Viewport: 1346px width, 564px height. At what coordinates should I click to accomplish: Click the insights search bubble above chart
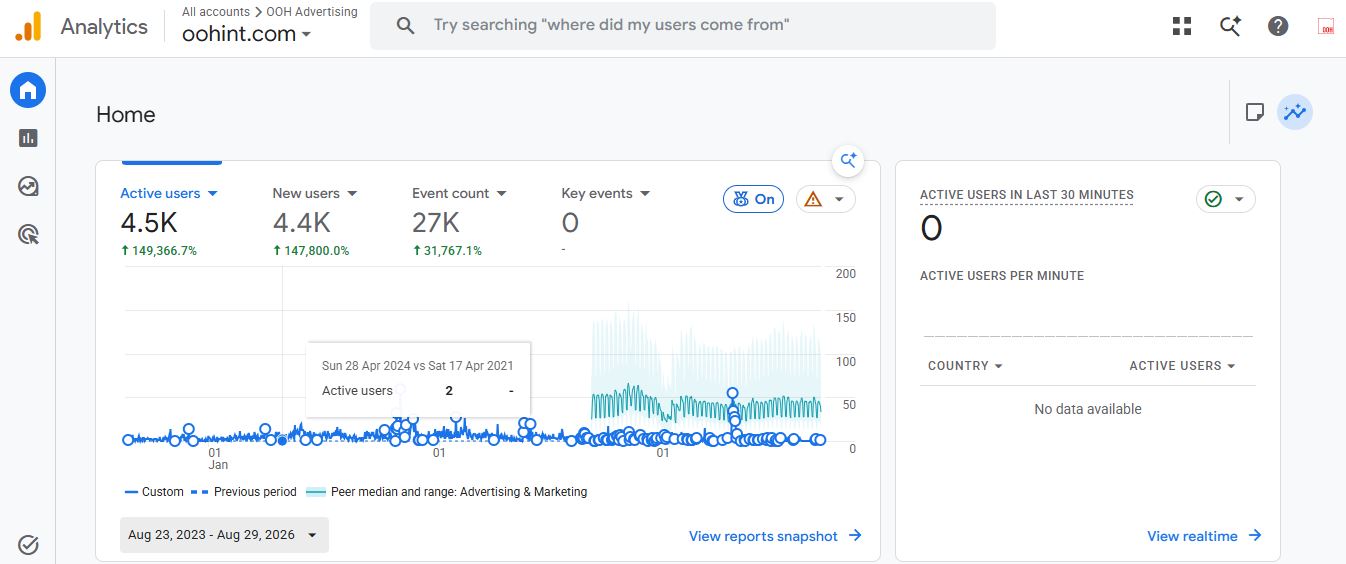848,160
